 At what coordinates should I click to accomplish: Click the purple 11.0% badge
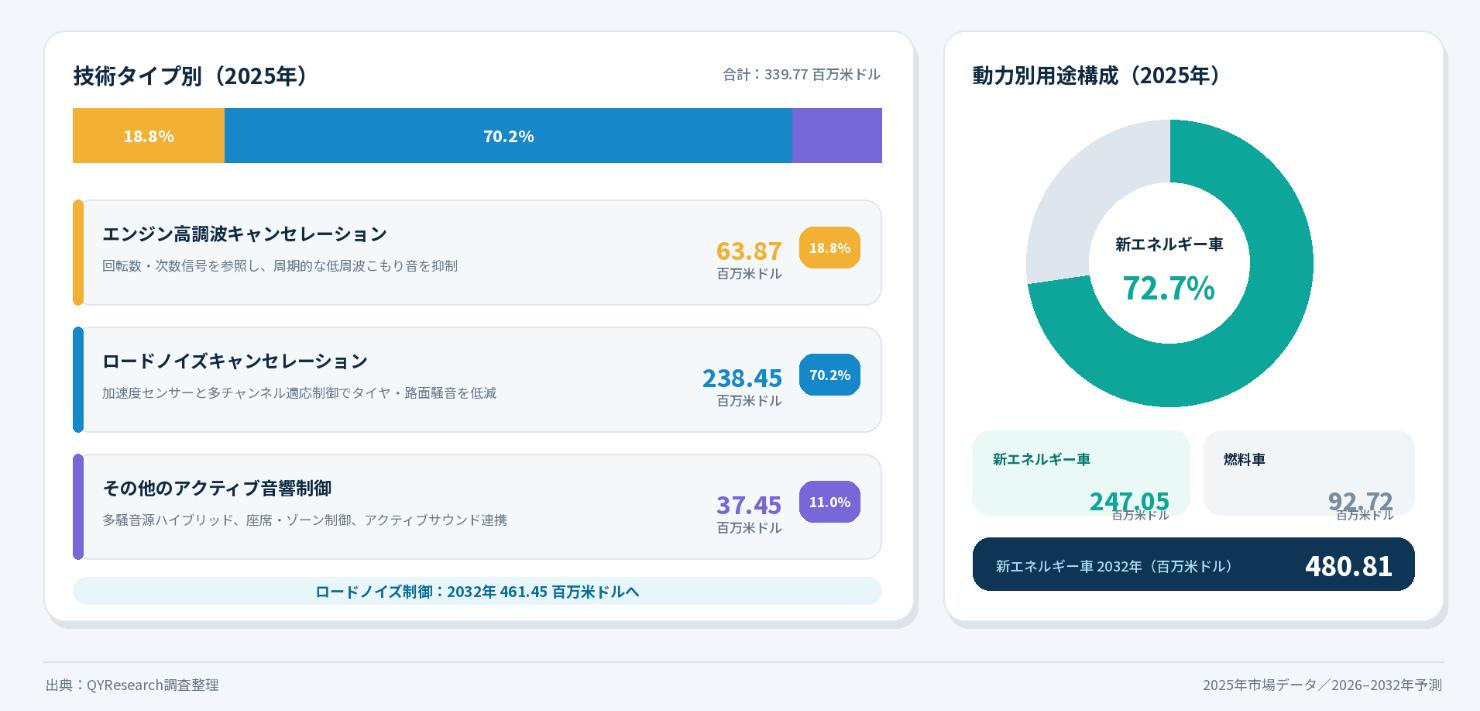(x=830, y=502)
